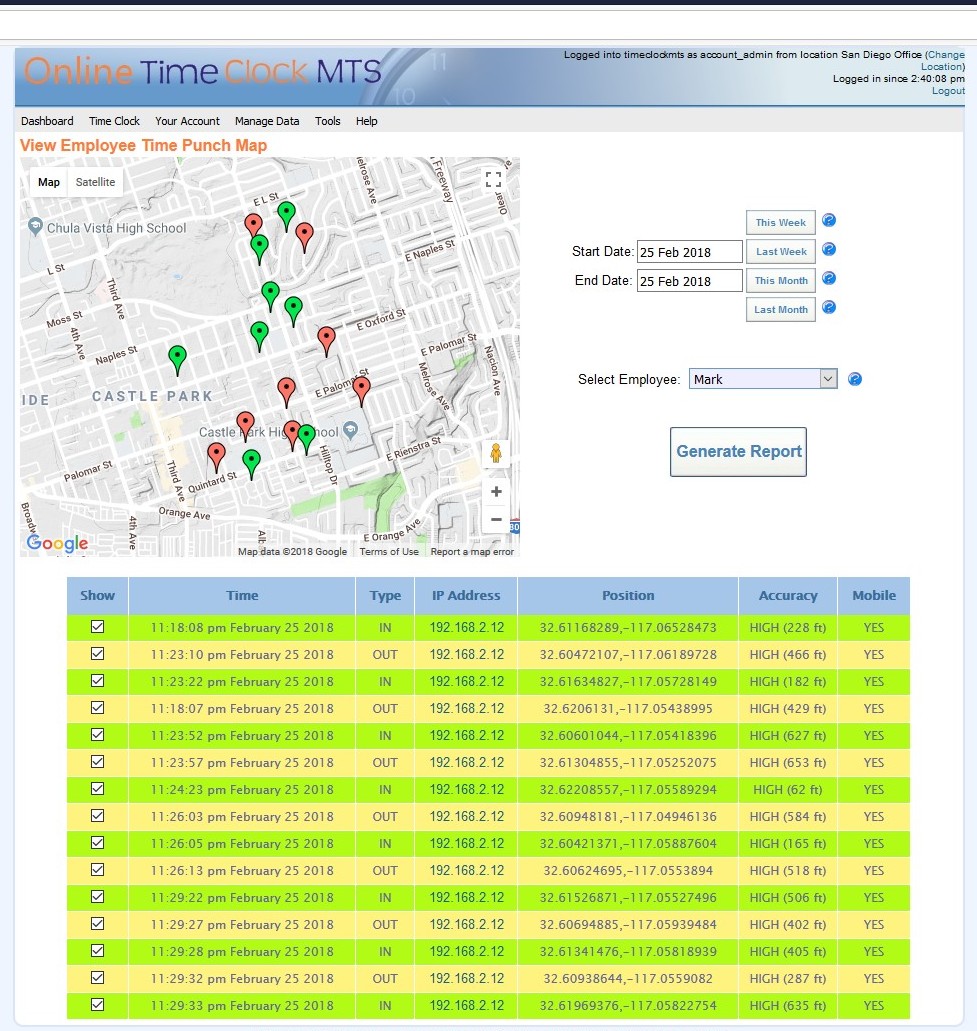Click the topmost green pin near E L St
Image resolution: width=977 pixels, height=1031 pixels.
(x=286, y=215)
